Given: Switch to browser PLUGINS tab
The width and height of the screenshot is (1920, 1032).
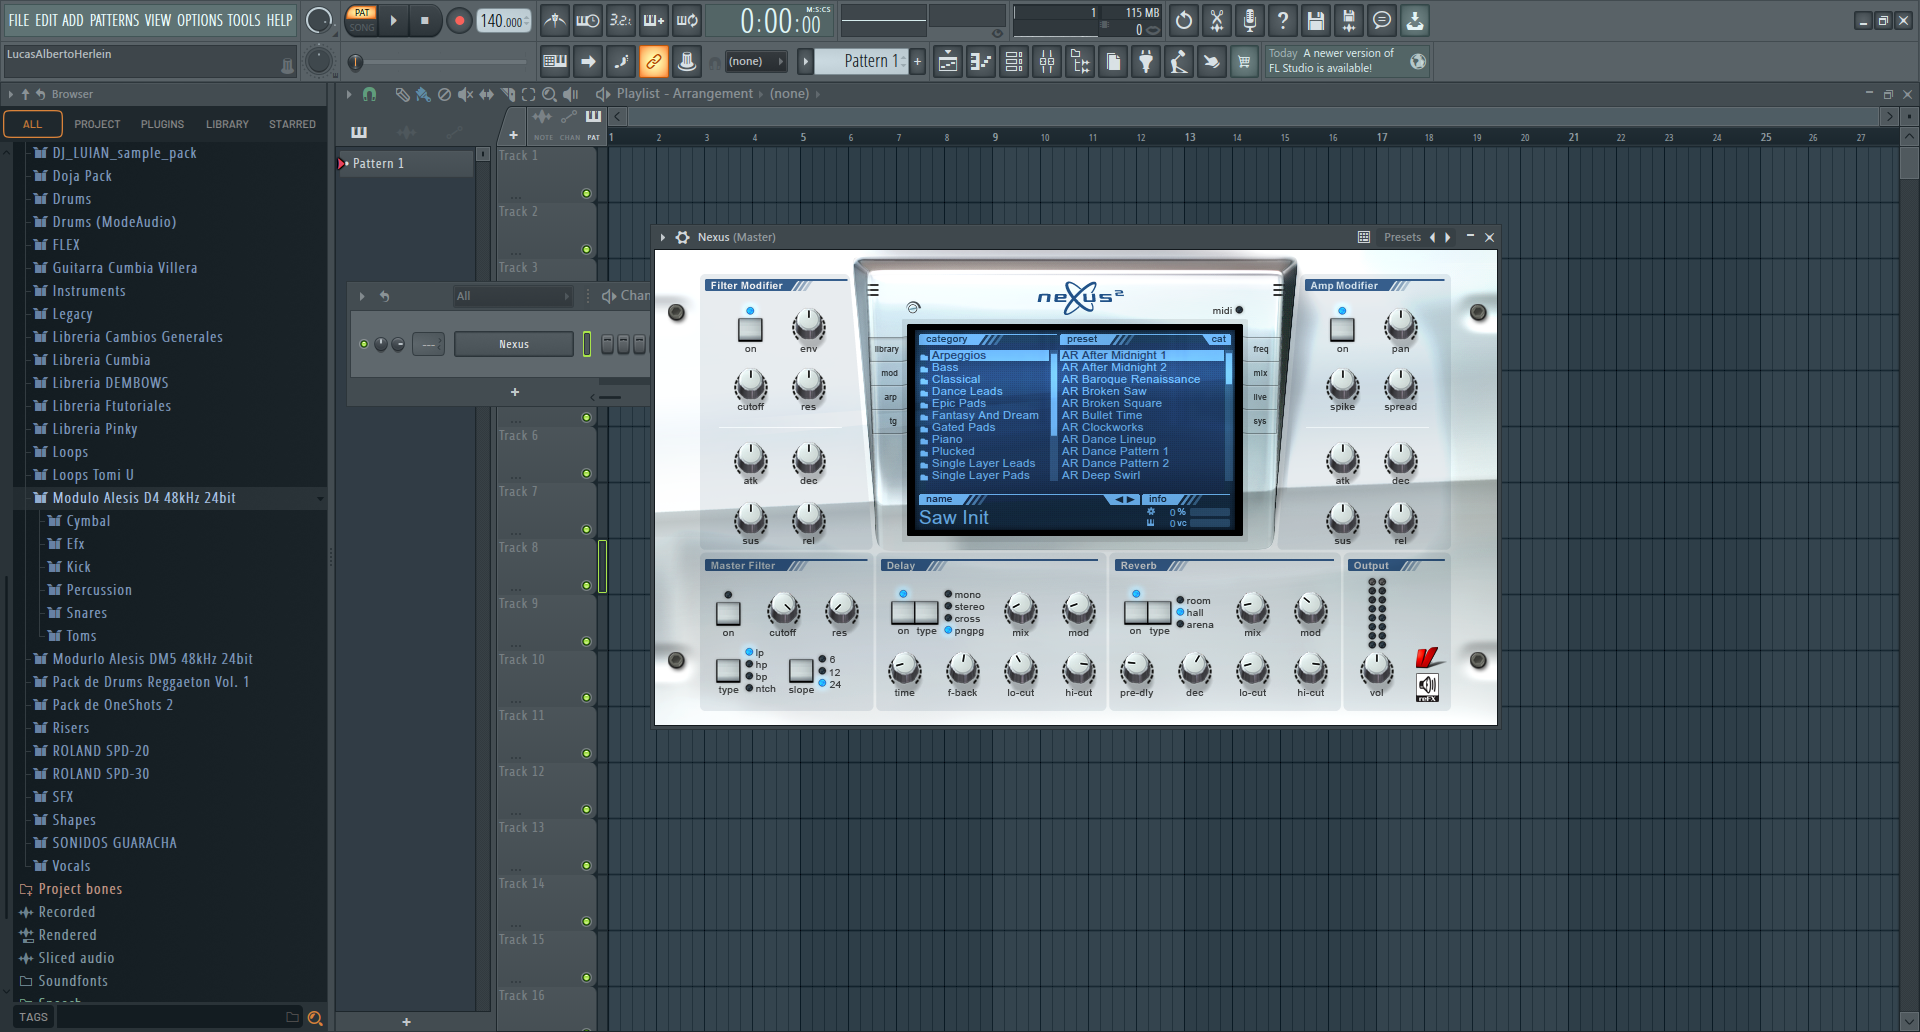Looking at the screenshot, I should 162,124.
